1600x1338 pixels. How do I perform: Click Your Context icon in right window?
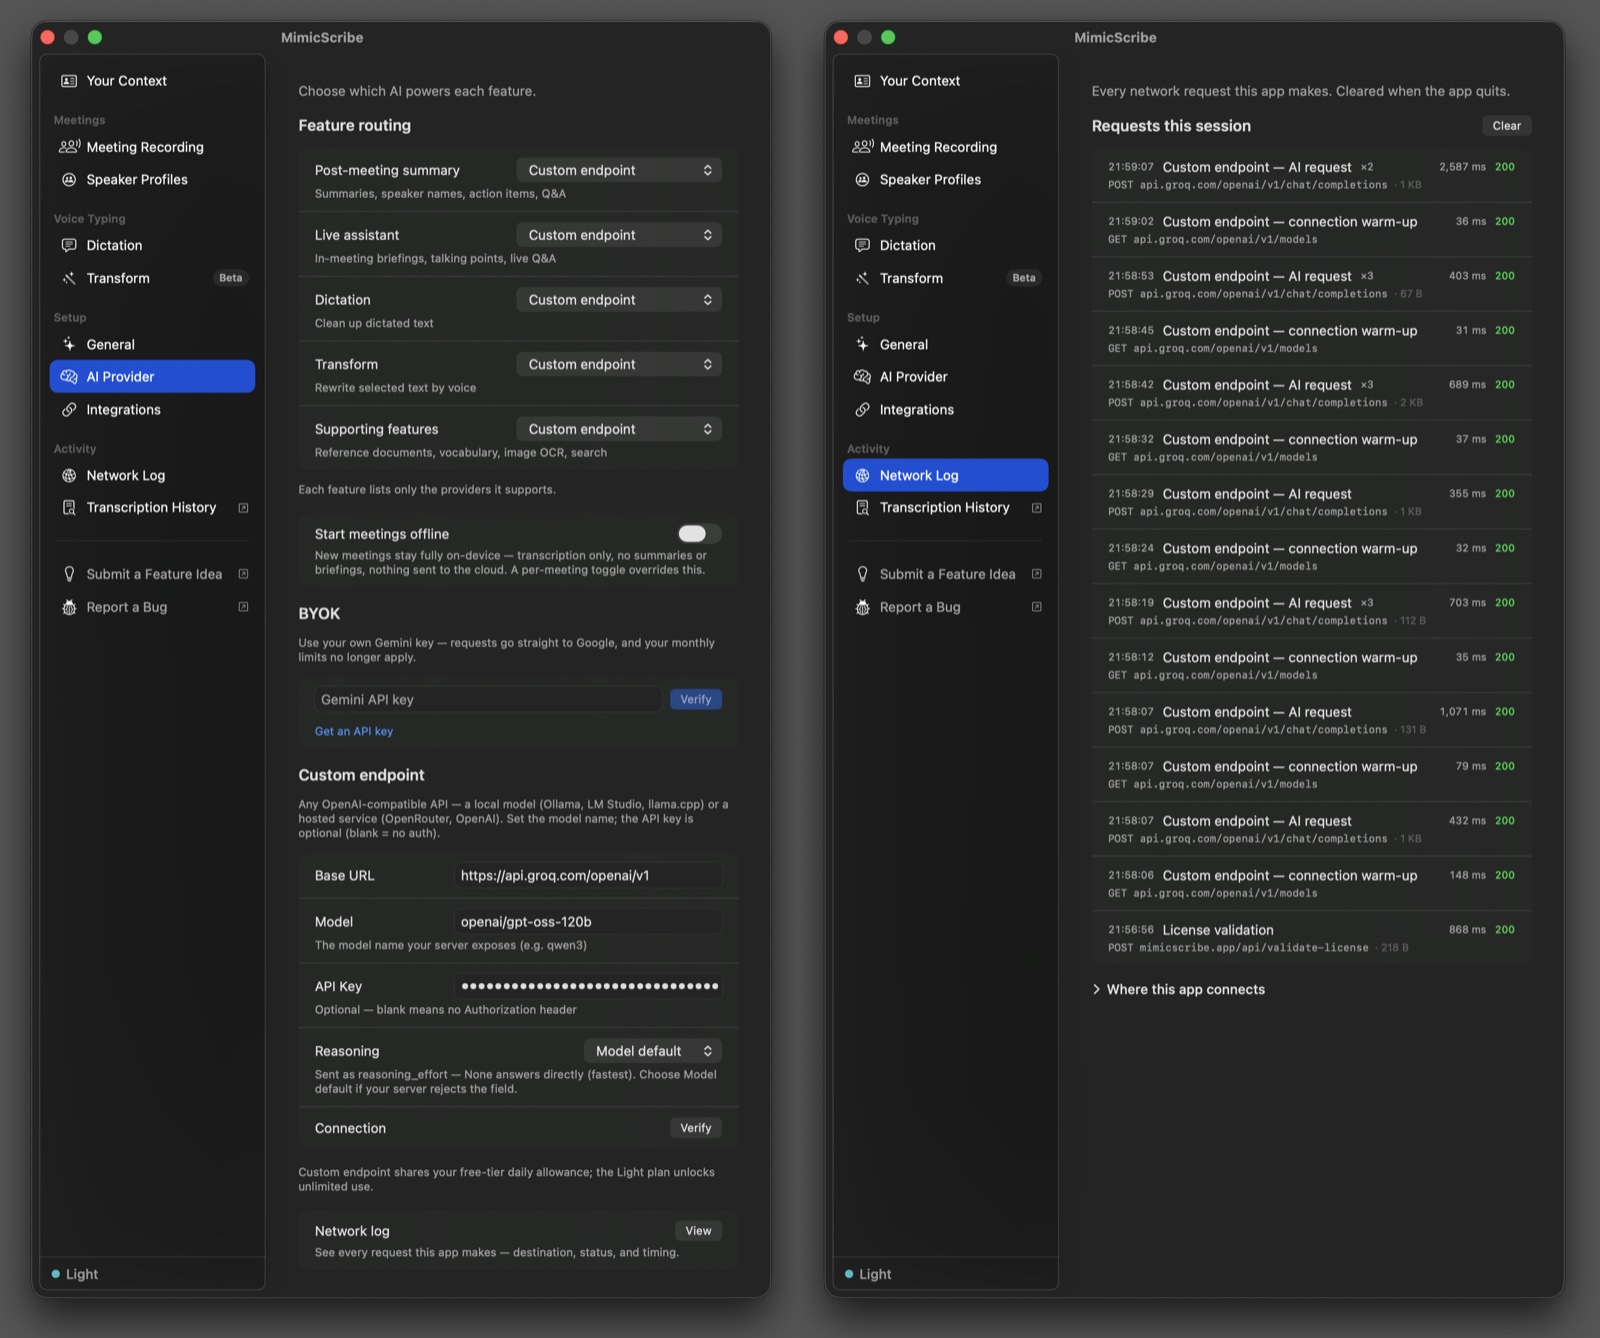(x=862, y=81)
